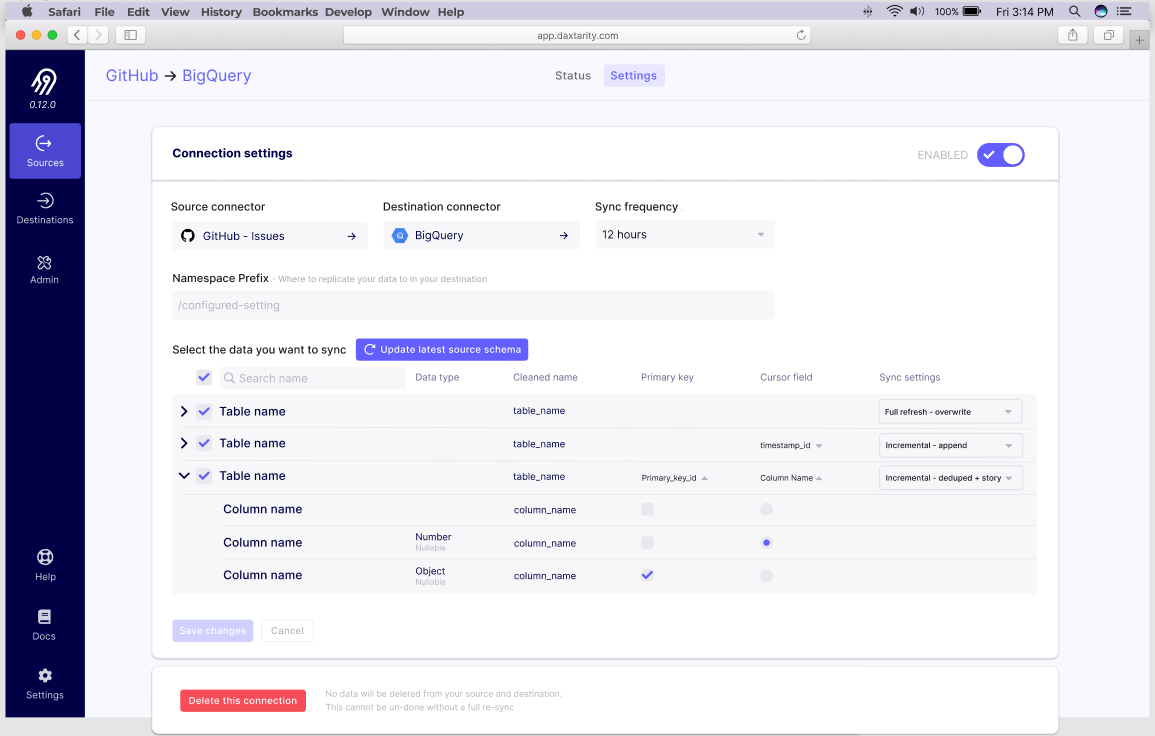The width and height of the screenshot is (1155, 736).
Task: Open the Sync frequency dropdown showing 12 hours
Action: [x=684, y=235]
